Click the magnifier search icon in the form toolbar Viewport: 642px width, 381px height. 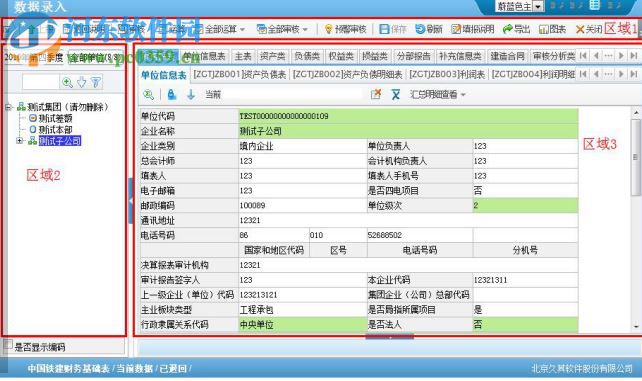point(149,95)
